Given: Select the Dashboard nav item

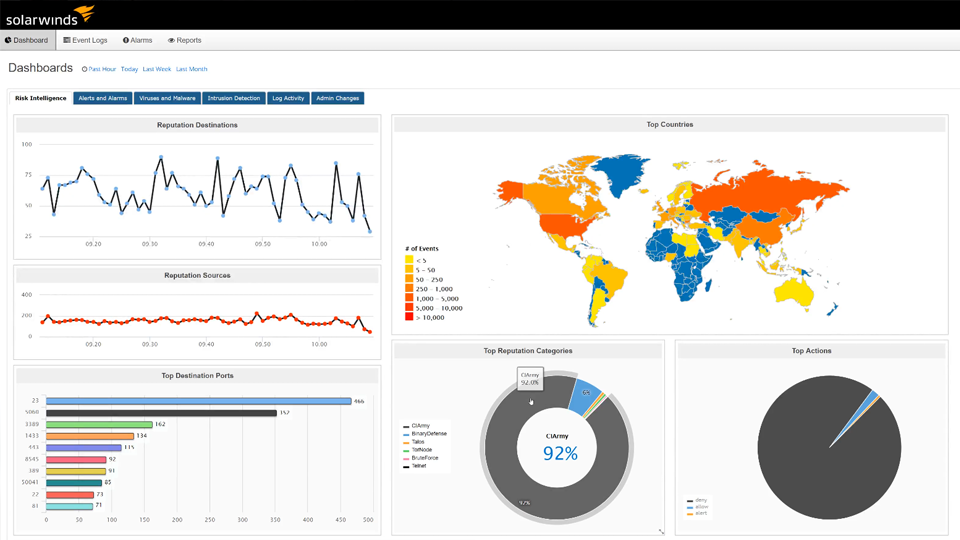Looking at the screenshot, I should [x=27, y=41].
